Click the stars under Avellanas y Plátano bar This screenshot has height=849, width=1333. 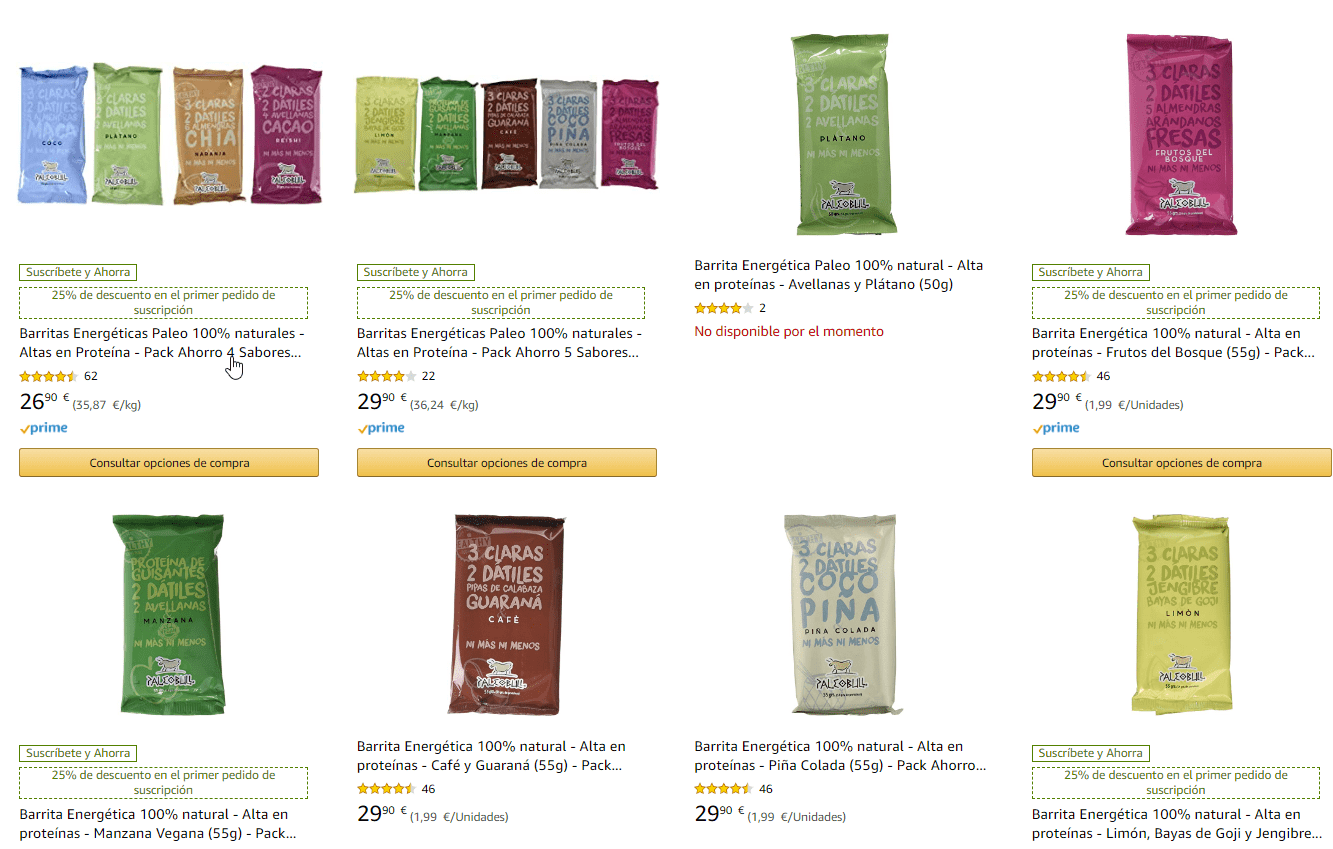click(x=723, y=309)
